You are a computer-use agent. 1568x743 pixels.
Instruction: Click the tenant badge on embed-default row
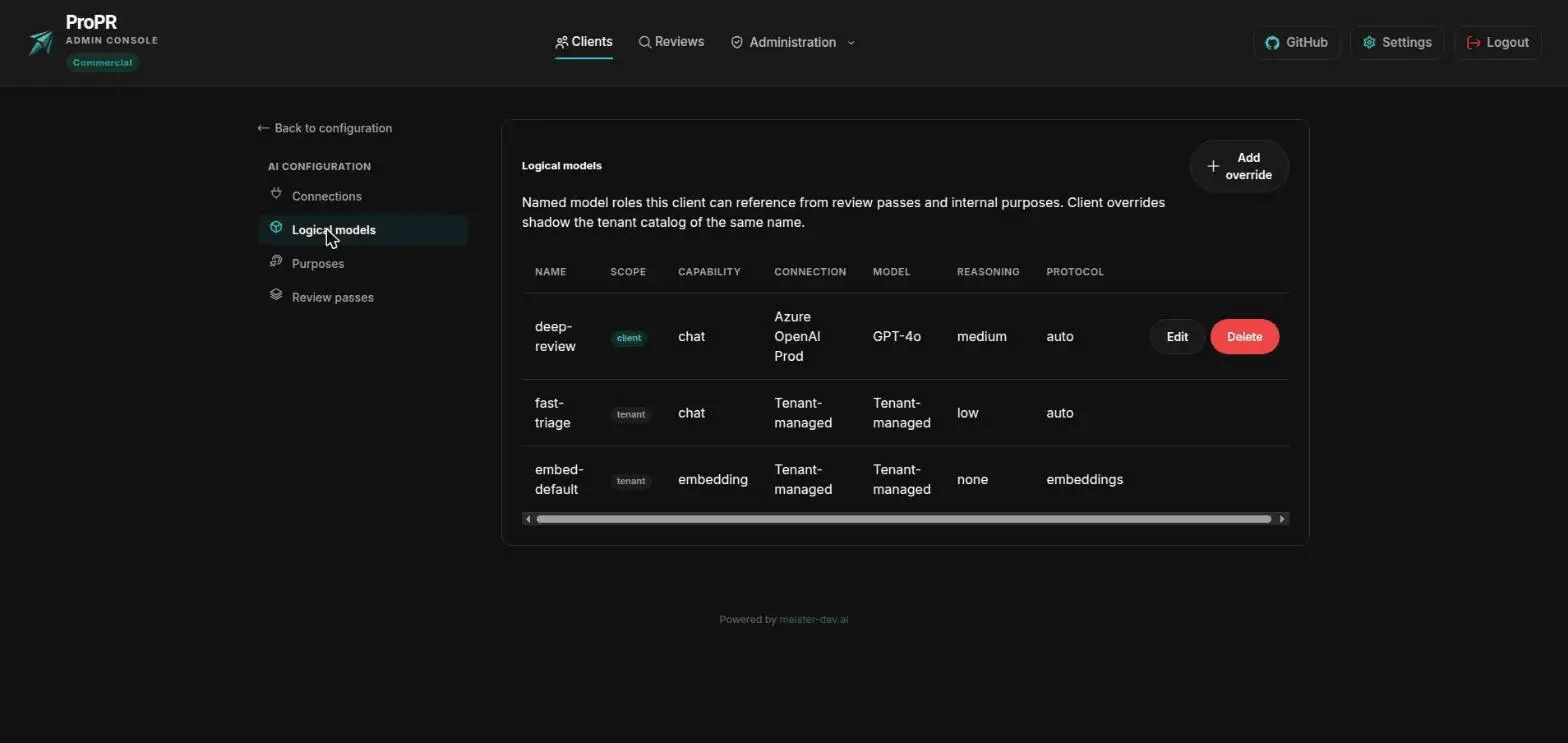click(x=630, y=481)
